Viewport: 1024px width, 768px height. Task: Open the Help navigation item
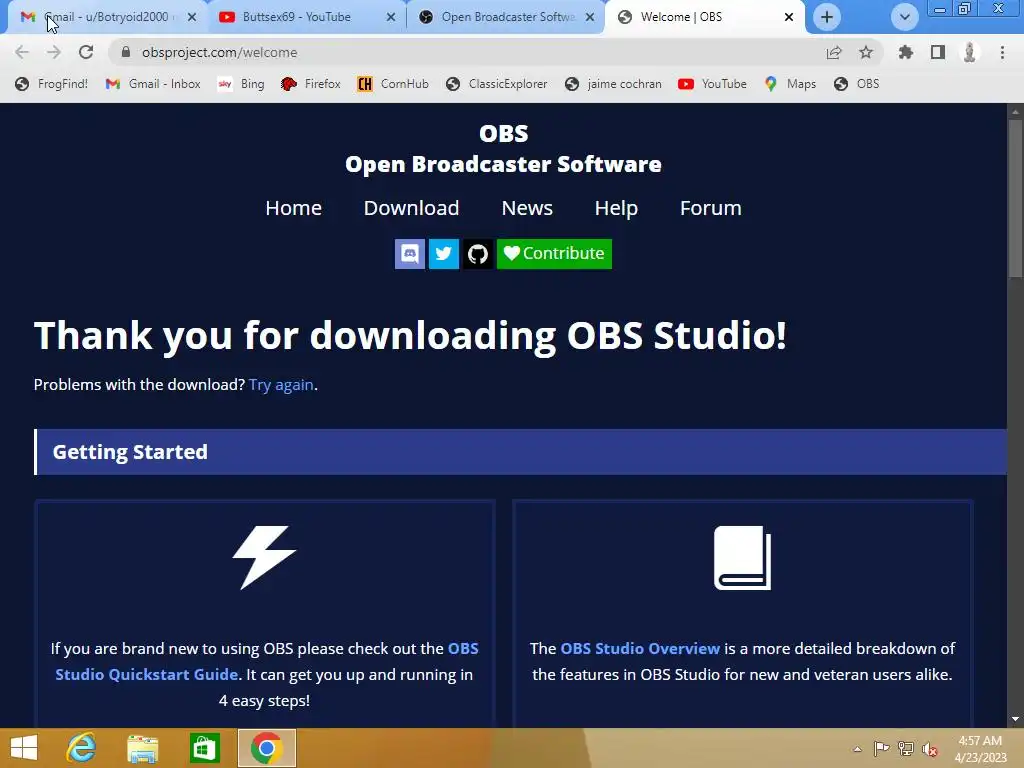(x=616, y=208)
